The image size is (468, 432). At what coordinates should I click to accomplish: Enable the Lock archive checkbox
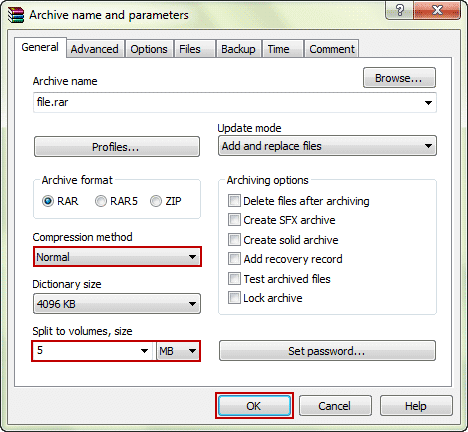234,298
